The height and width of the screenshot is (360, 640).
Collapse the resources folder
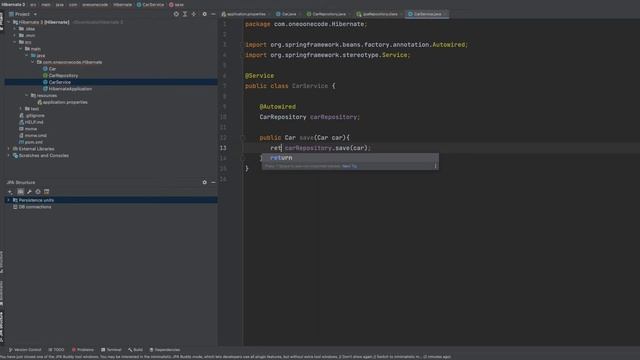pyautogui.click(x=27, y=96)
